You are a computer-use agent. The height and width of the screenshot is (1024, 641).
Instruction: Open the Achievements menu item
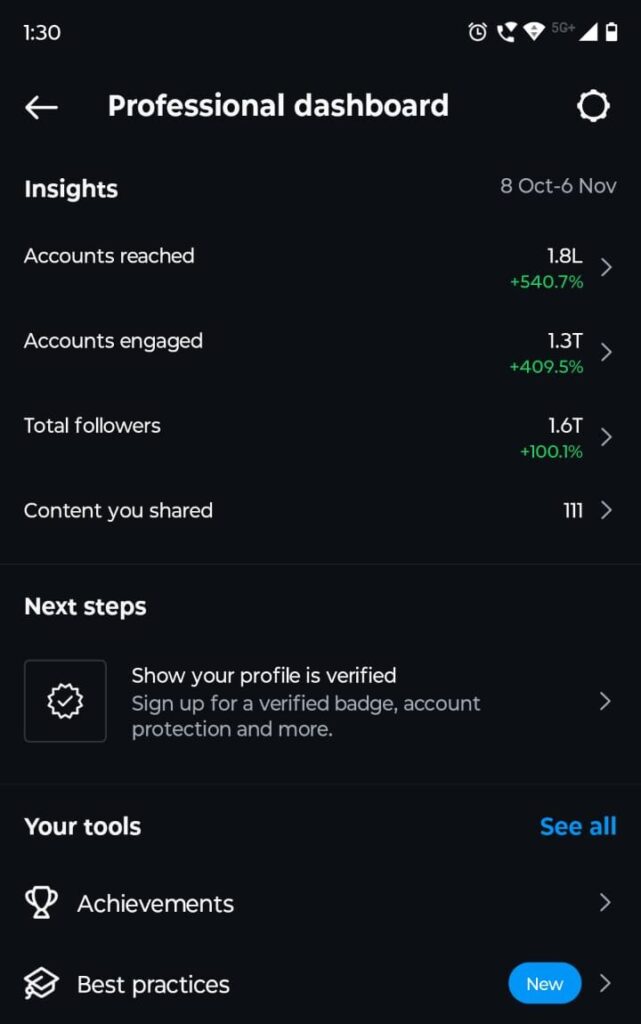click(156, 904)
